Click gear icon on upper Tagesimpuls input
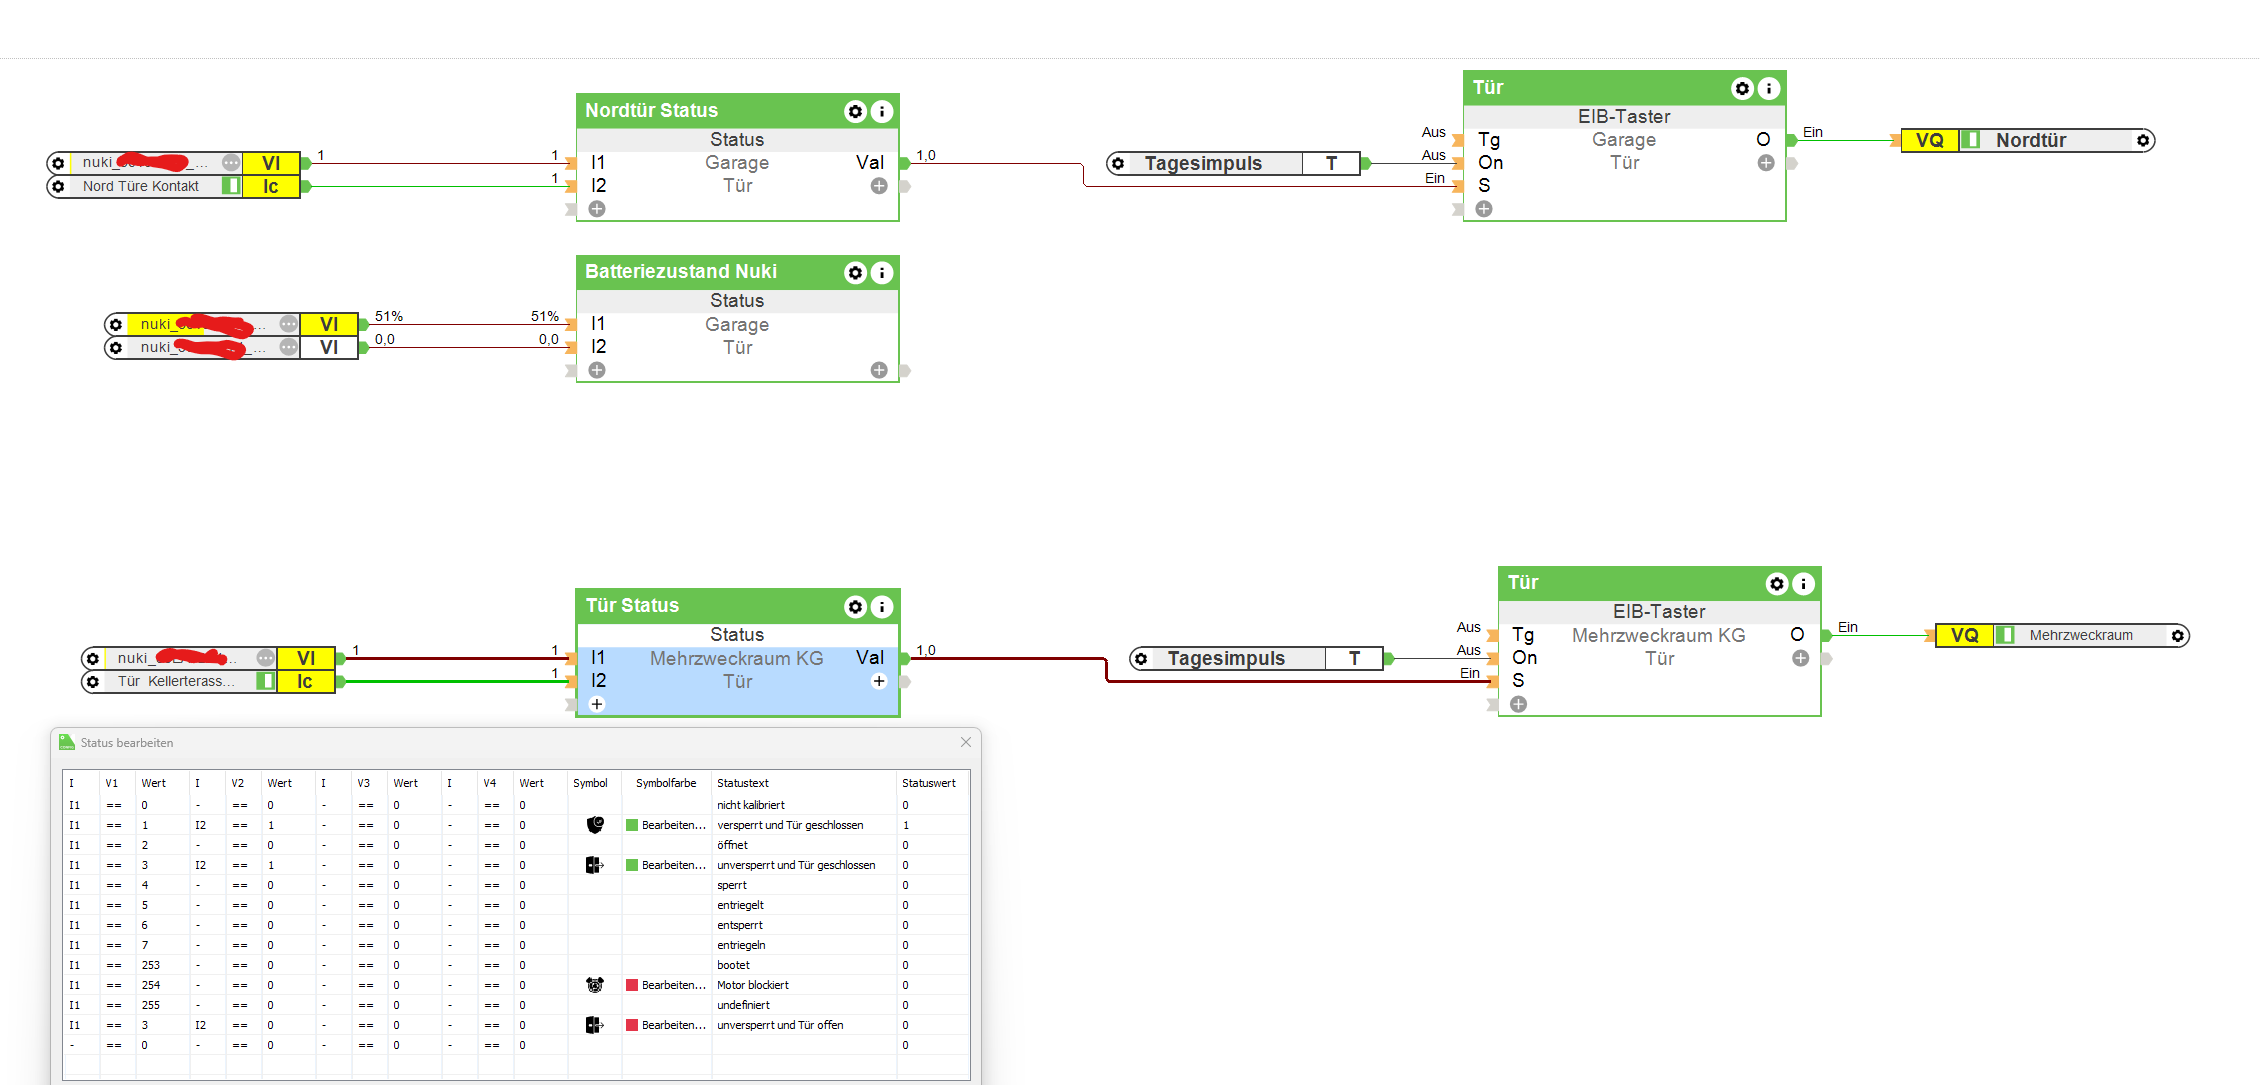This screenshot has width=2260, height=1085. pos(1118,164)
